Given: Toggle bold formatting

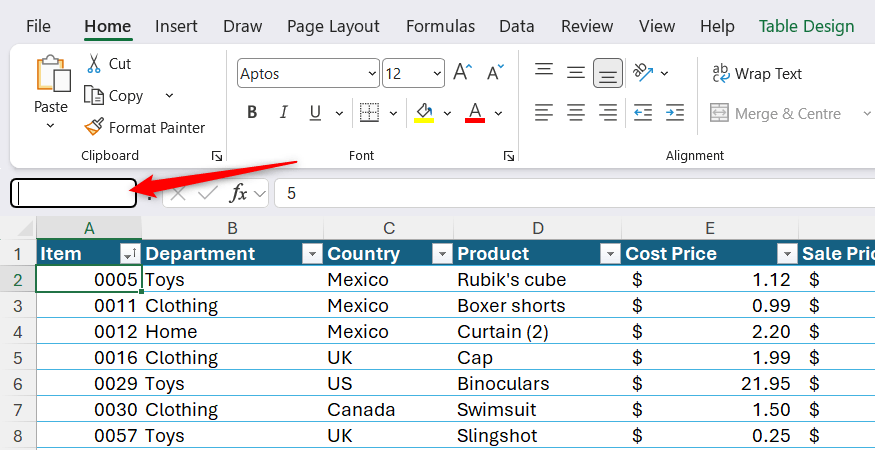Looking at the screenshot, I should [x=252, y=113].
